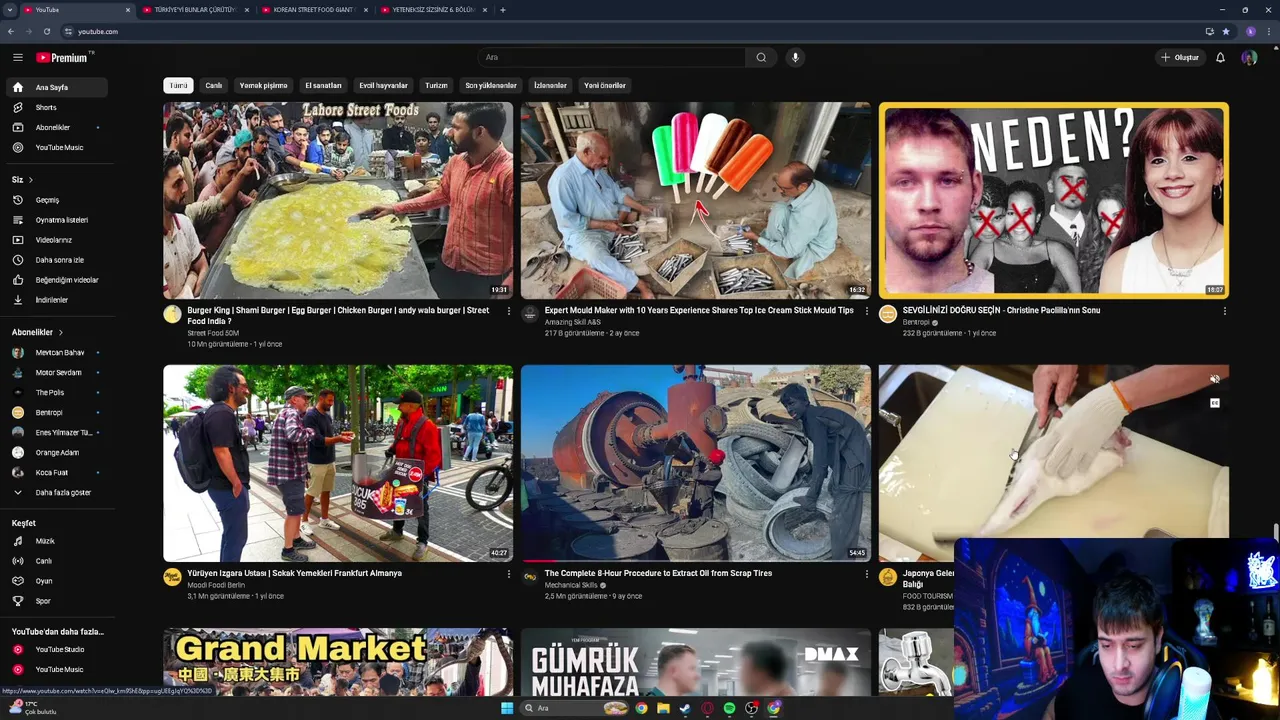The height and width of the screenshot is (720, 1280).
Task: Open options for Scrap Tires video
Action: pos(866,574)
